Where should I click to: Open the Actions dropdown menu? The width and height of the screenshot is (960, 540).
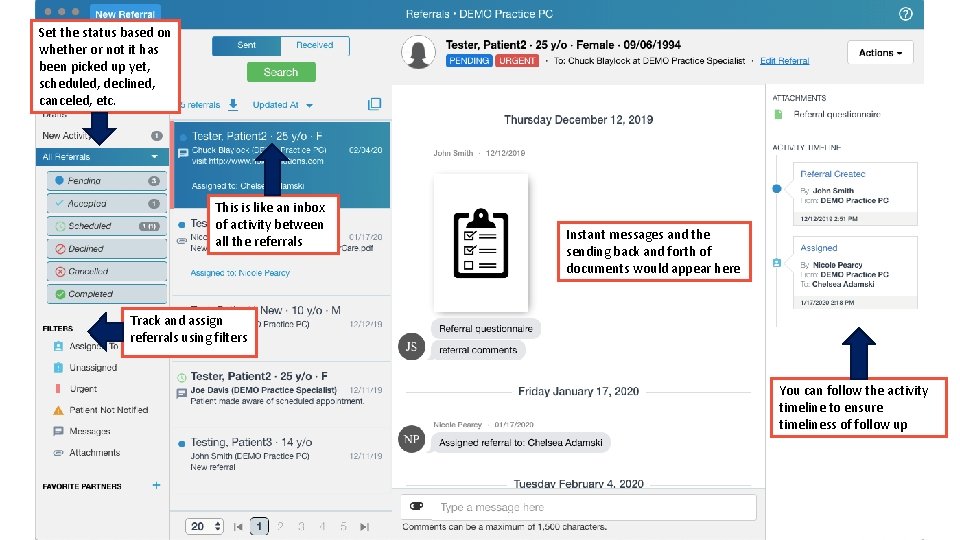click(880, 53)
